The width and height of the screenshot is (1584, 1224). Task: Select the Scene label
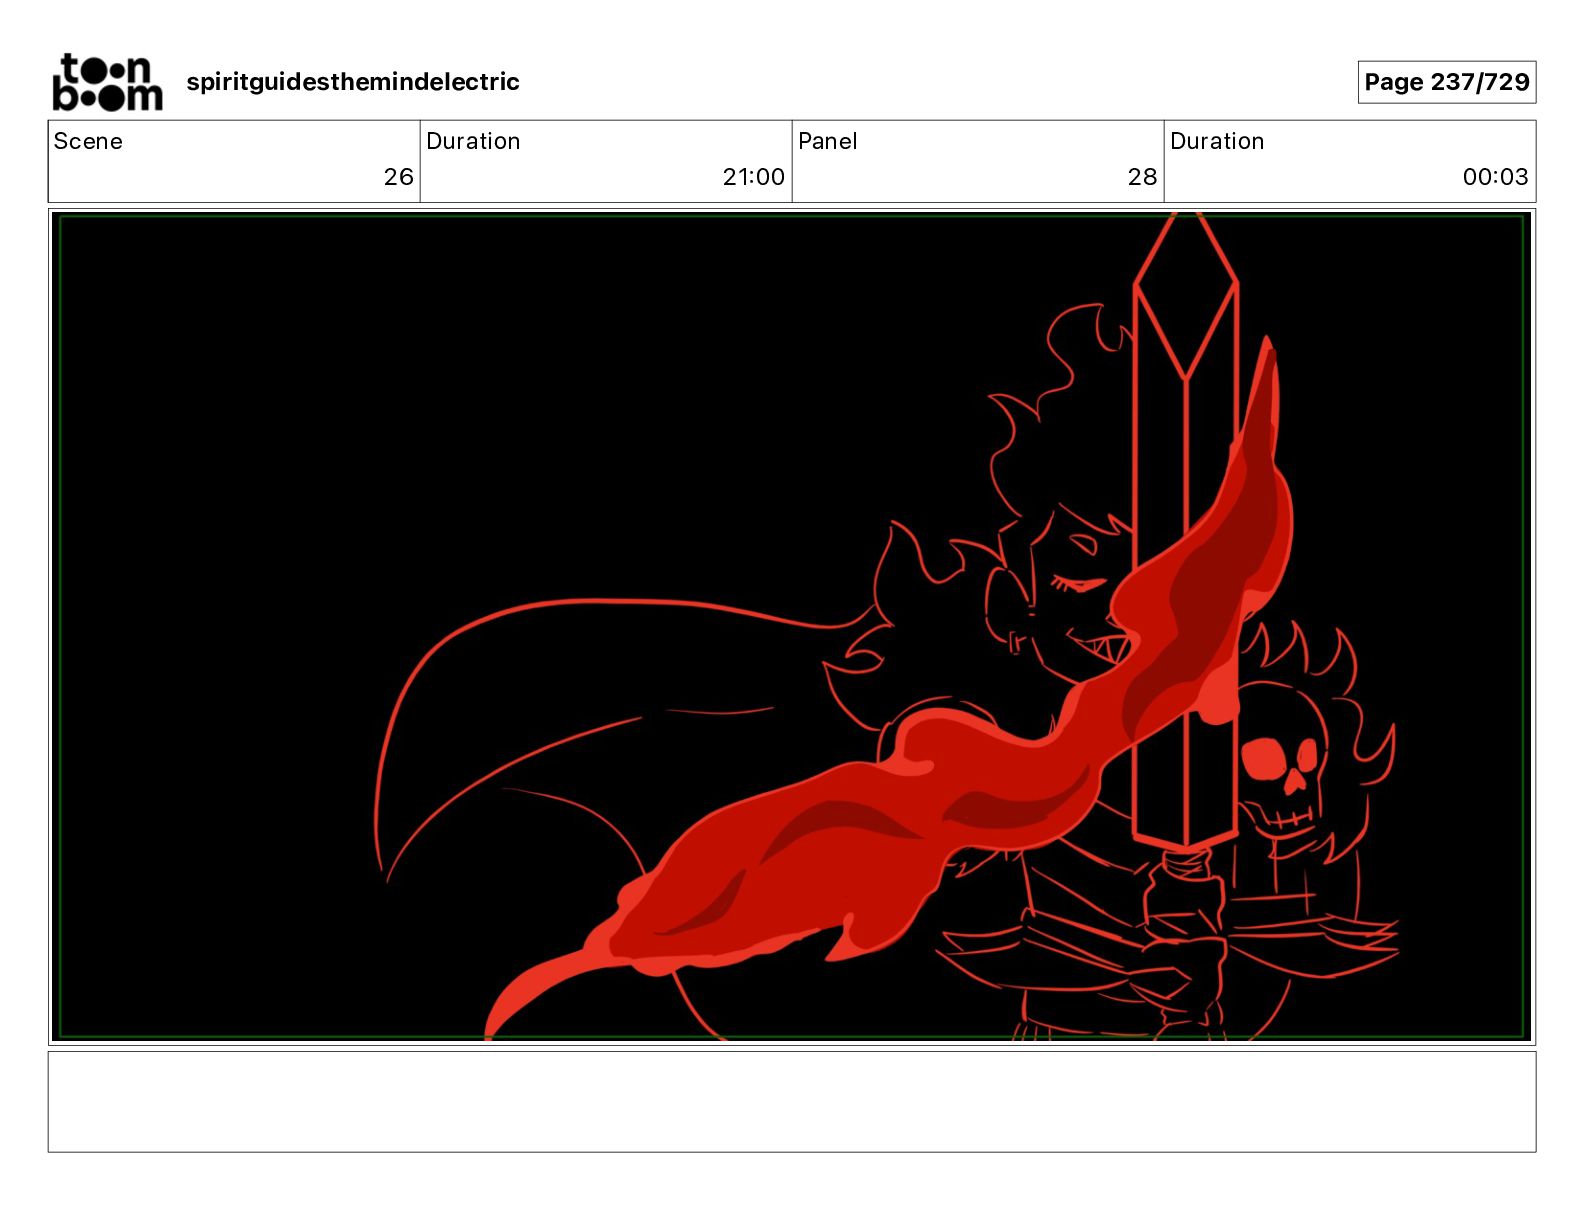coord(88,141)
